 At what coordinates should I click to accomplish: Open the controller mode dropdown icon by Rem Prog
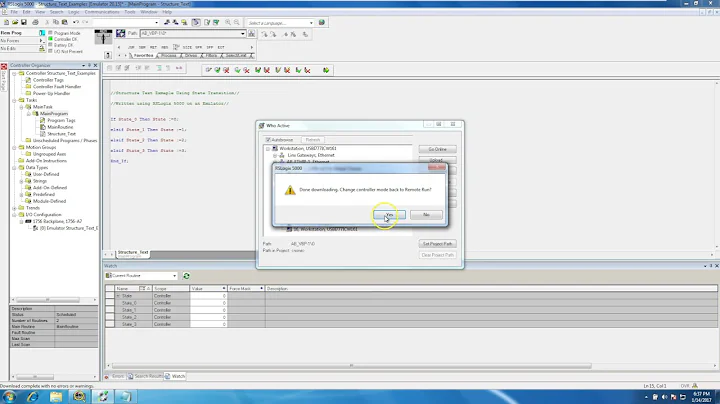click(42, 33)
